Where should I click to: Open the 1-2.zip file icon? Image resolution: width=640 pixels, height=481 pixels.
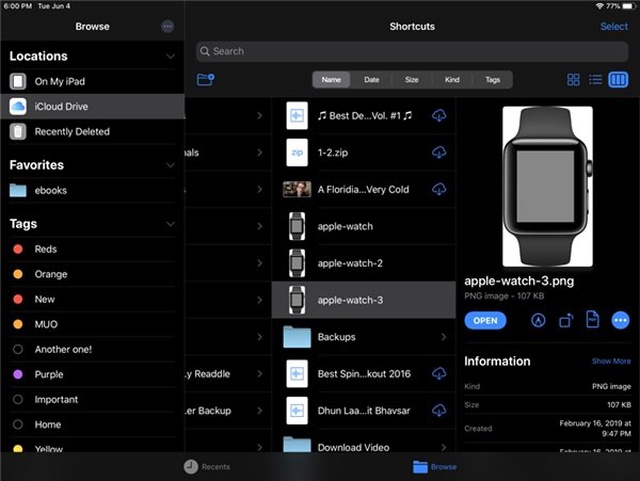click(x=297, y=152)
